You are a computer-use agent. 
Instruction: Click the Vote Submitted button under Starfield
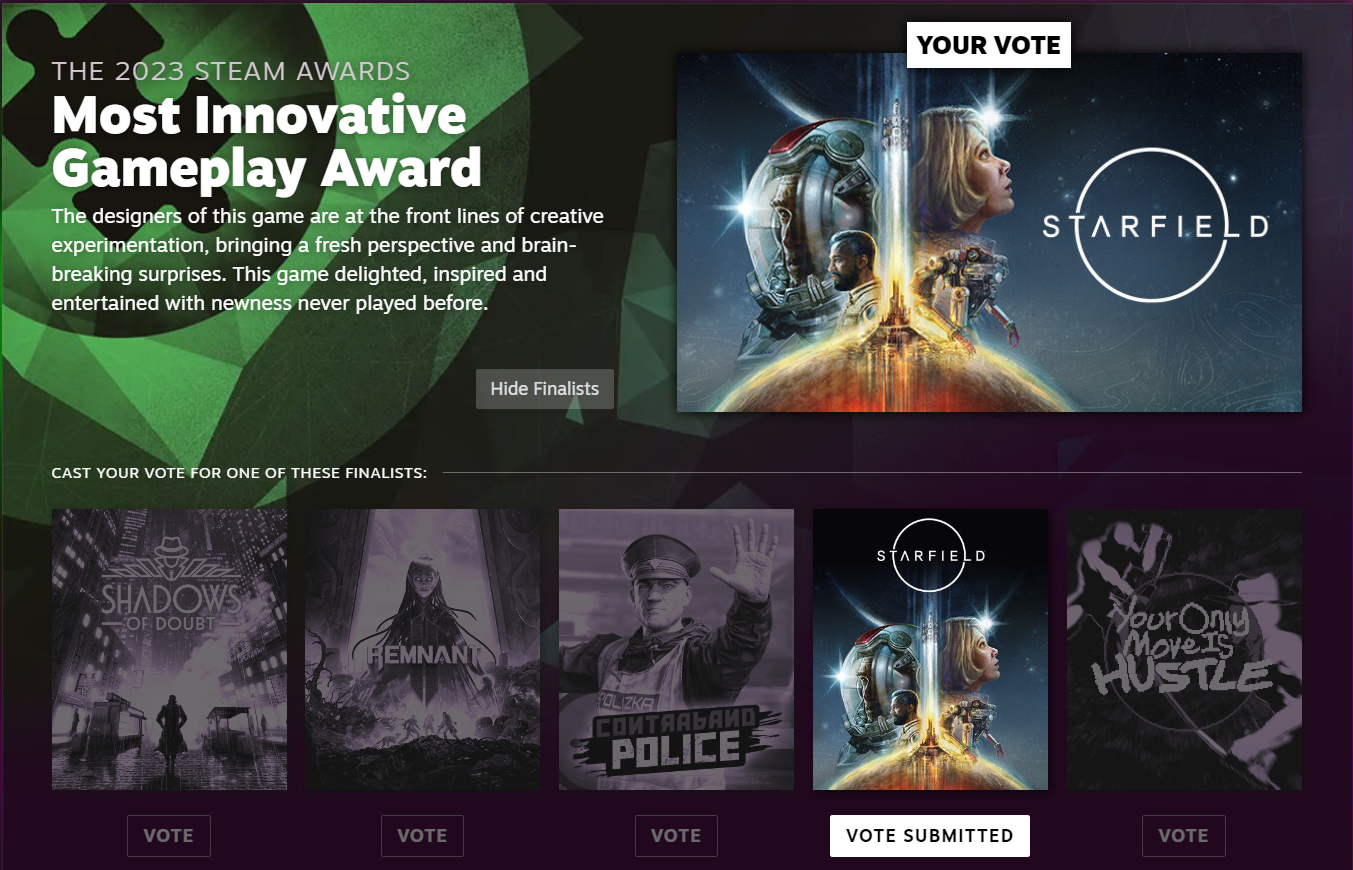930,836
